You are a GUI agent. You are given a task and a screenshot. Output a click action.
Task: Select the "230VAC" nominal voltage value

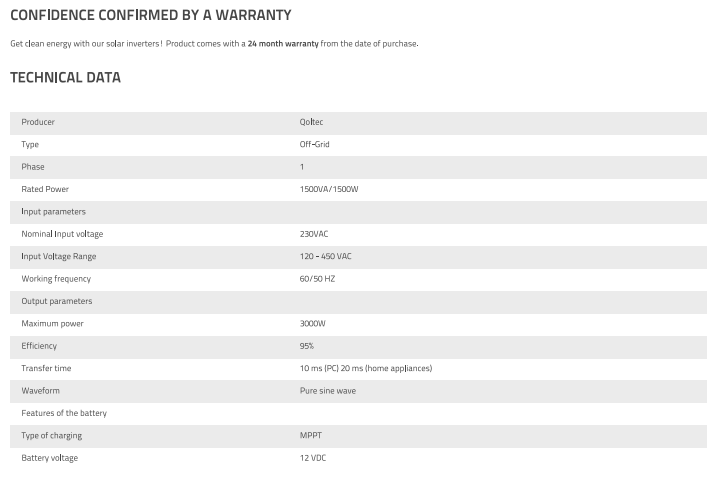click(x=313, y=234)
